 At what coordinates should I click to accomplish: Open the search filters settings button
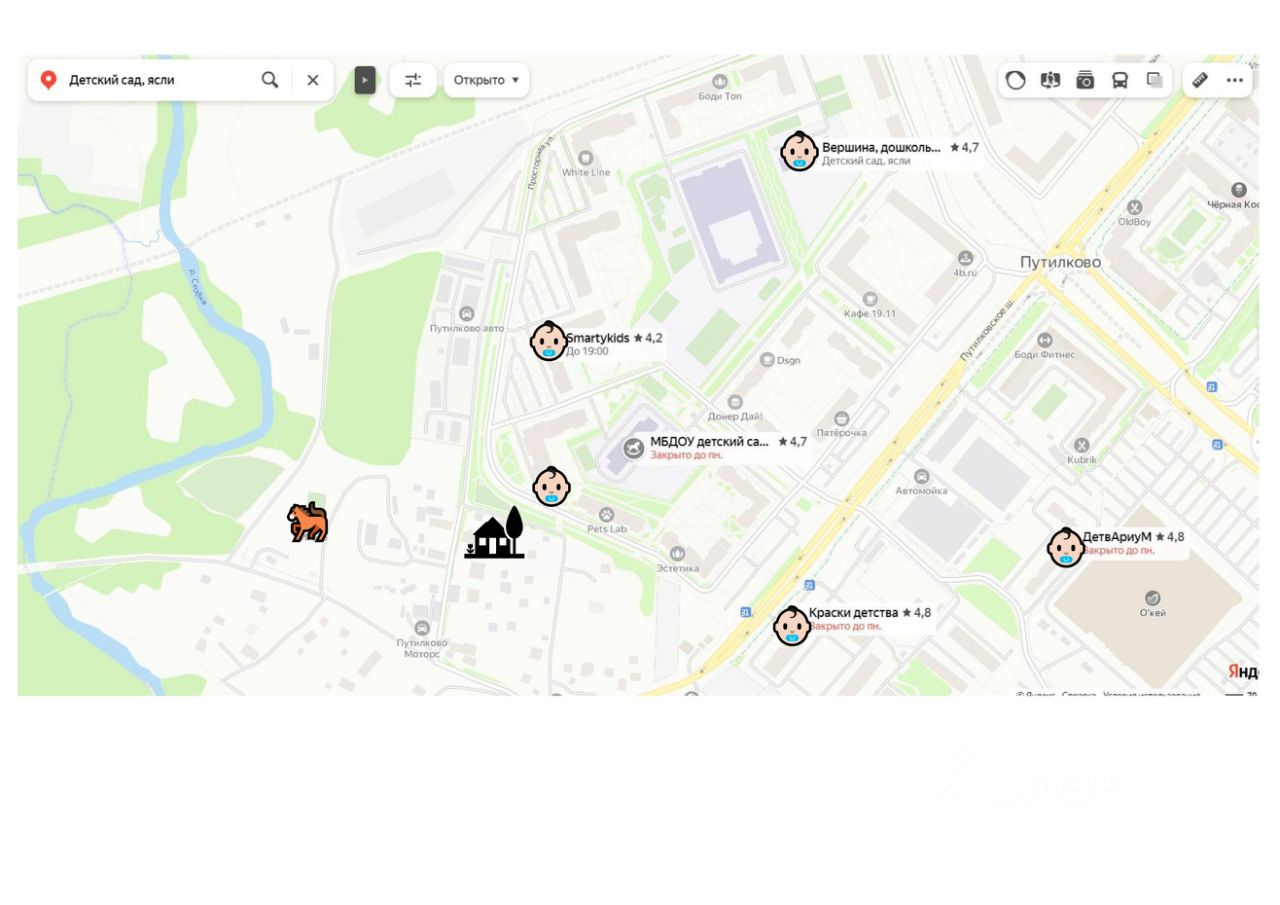coord(413,80)
